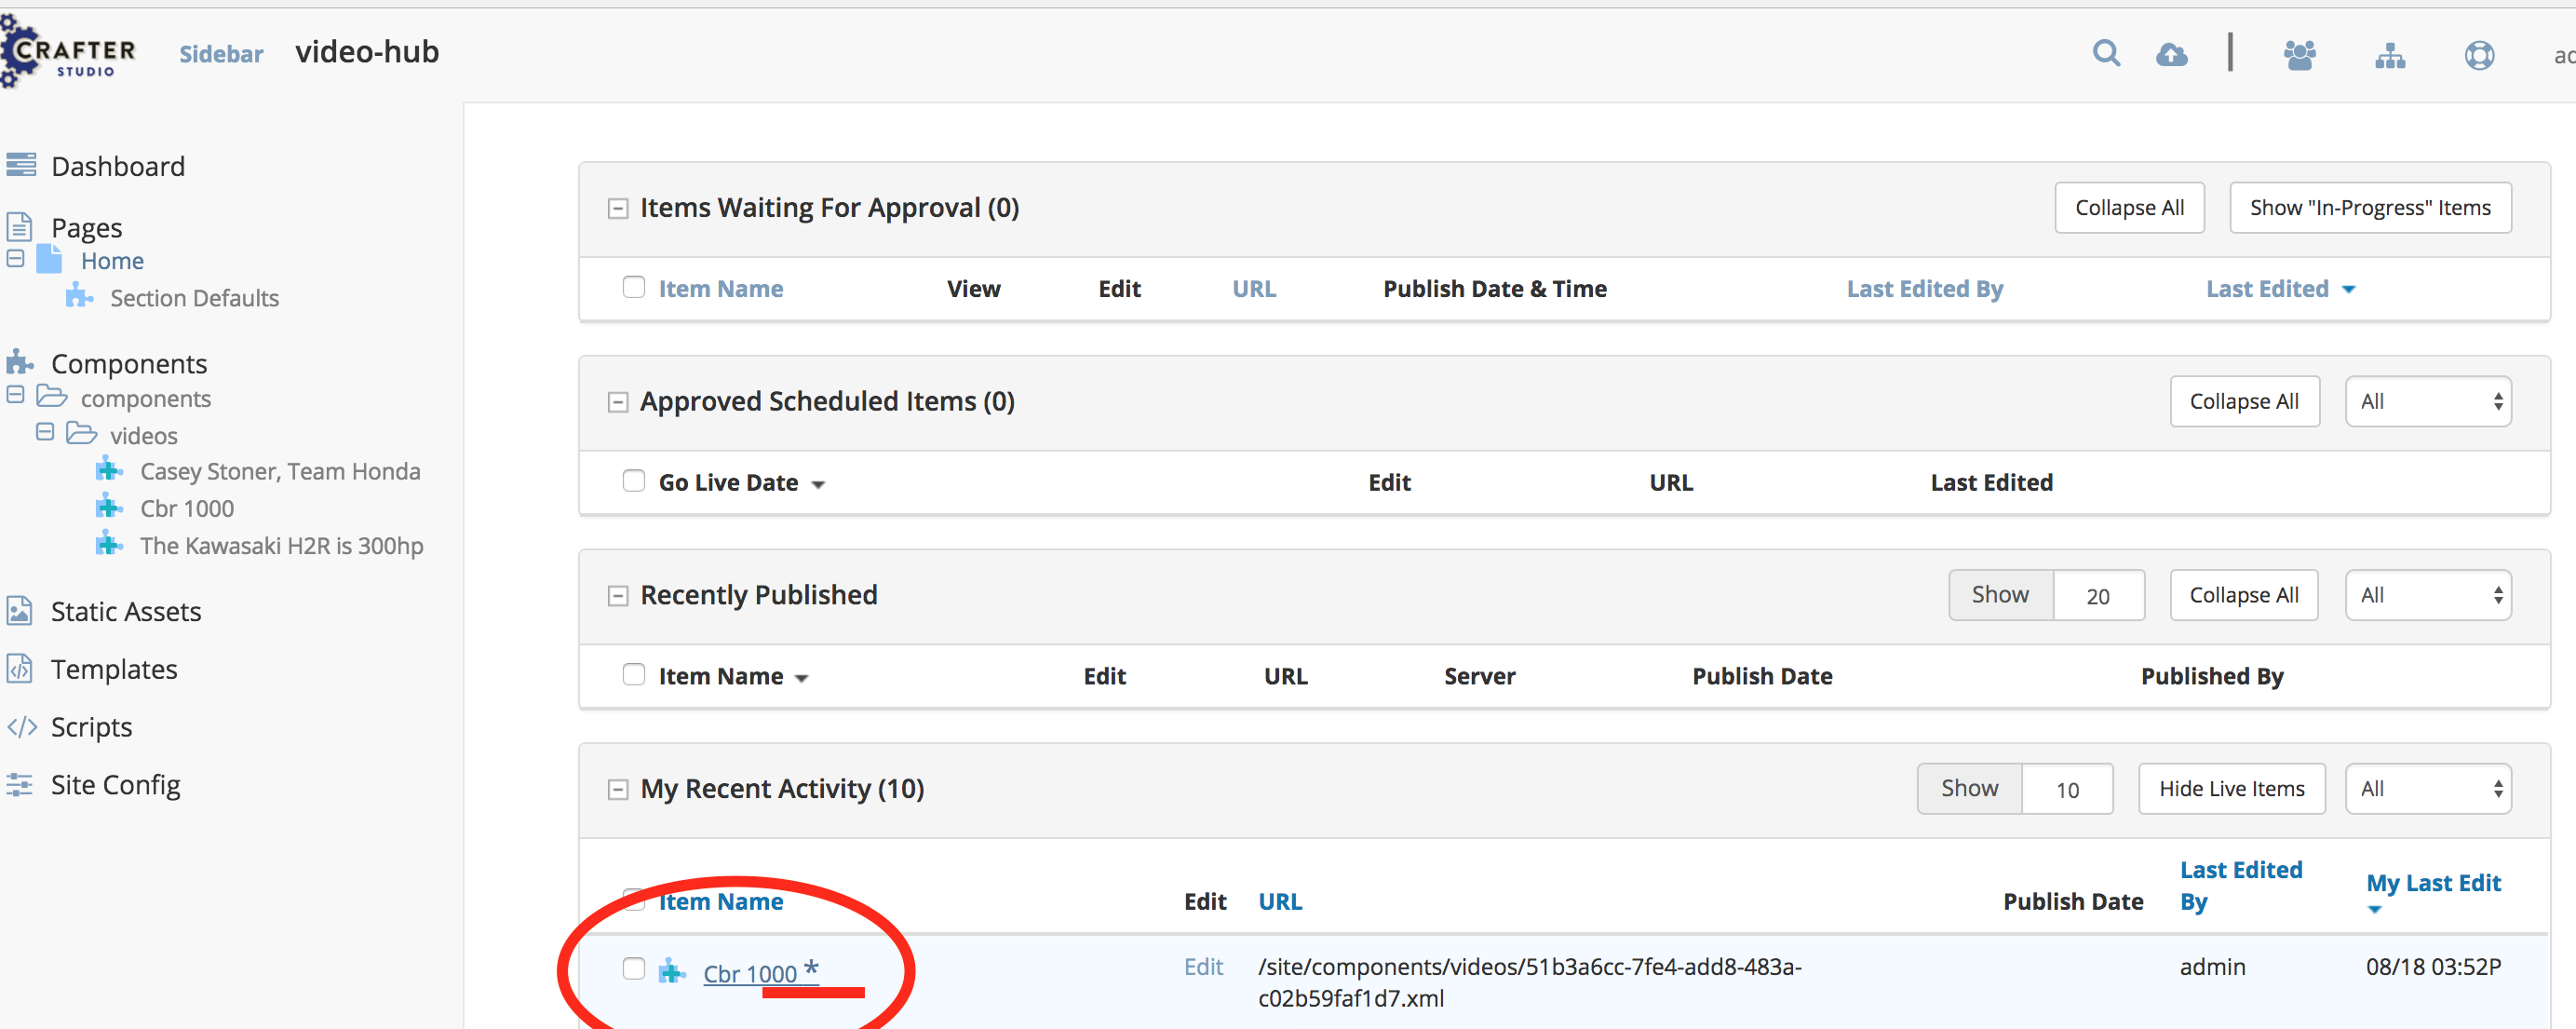
Task: Click the Crafter Studio logo
Action: (68, 52)
